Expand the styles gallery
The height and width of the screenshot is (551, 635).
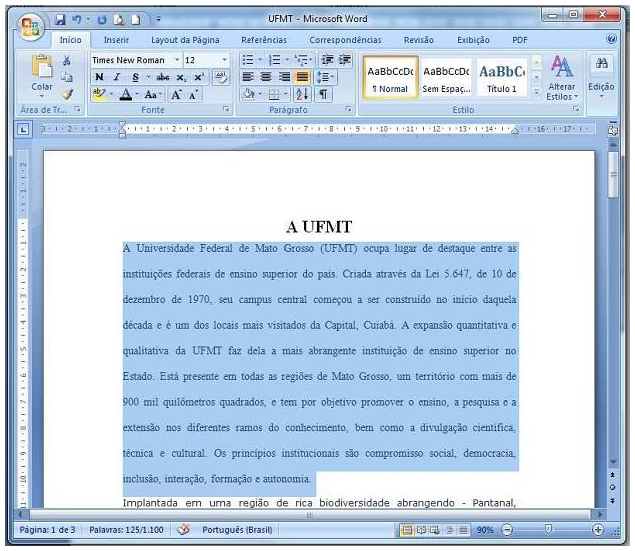coord(537,92)
